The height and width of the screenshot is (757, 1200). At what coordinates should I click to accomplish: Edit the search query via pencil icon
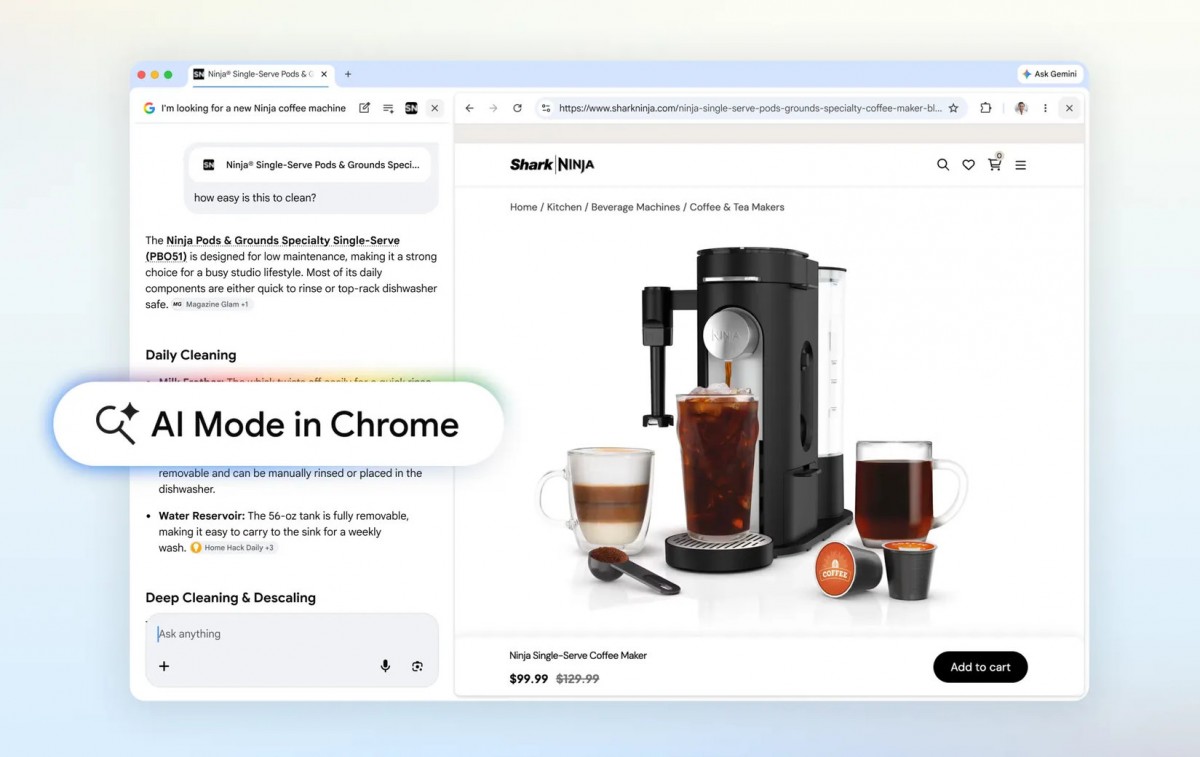[364, 107]
